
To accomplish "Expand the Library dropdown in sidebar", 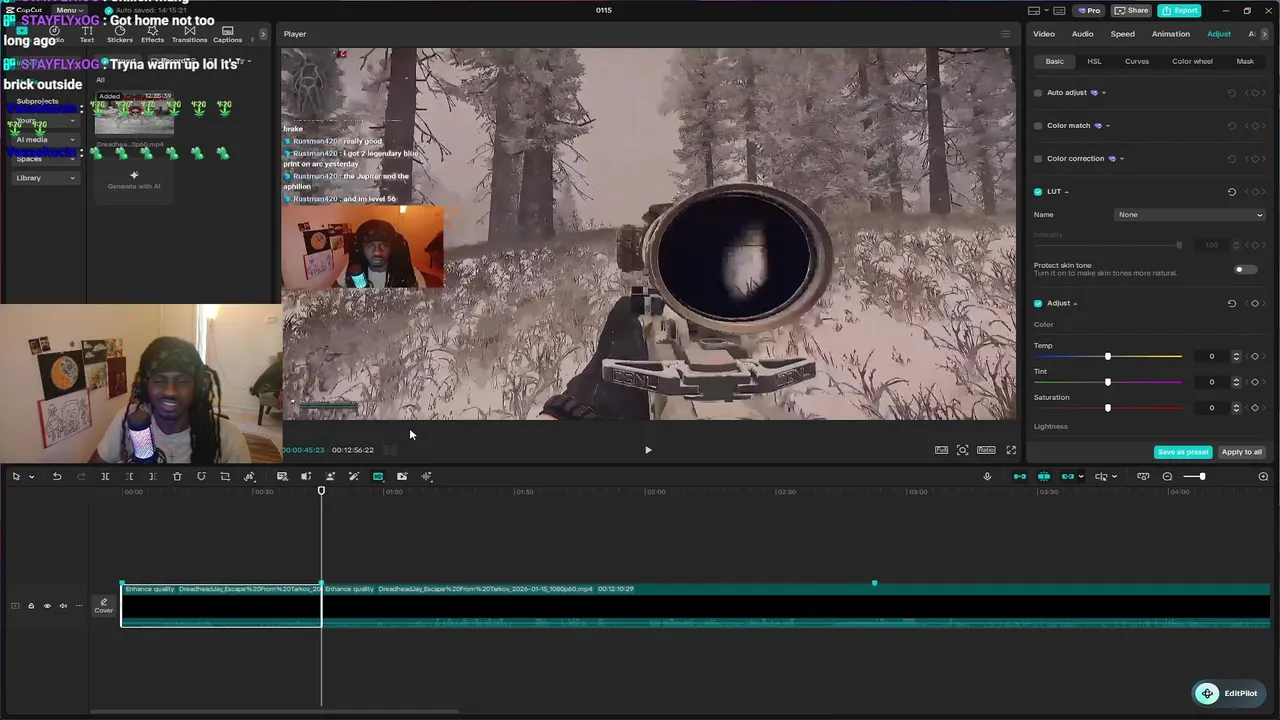I will tap(72, 179).
